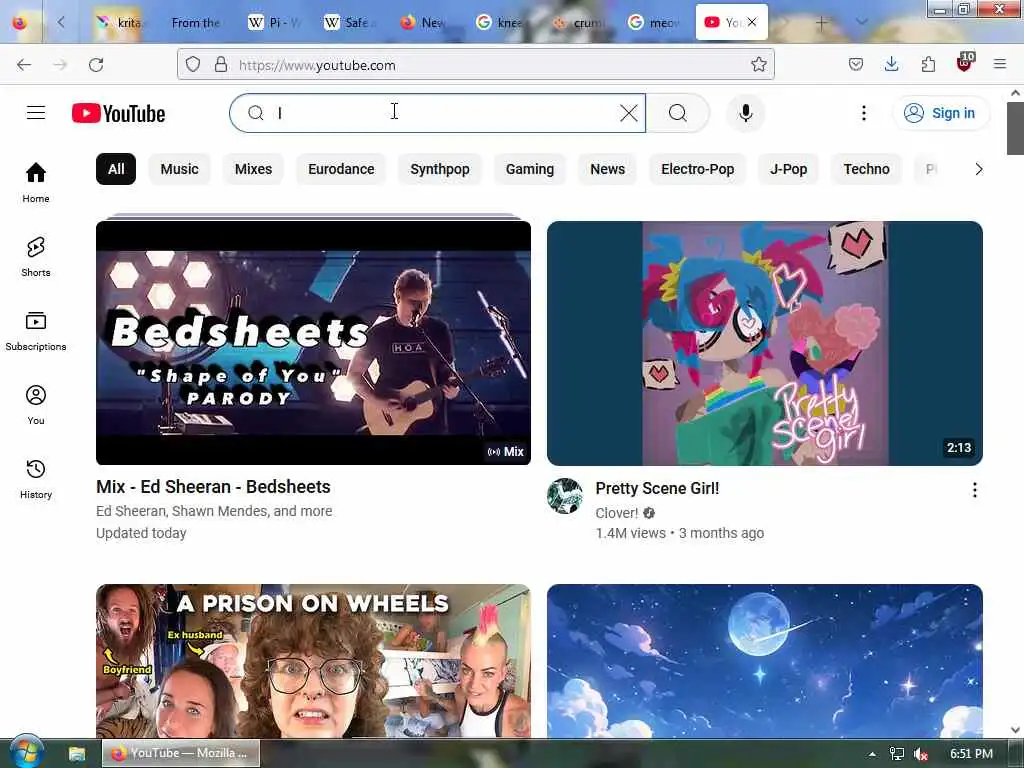The image size is (1024, 768).
Task: Switch to the crumb browser tab
Action: pos(577,23)
